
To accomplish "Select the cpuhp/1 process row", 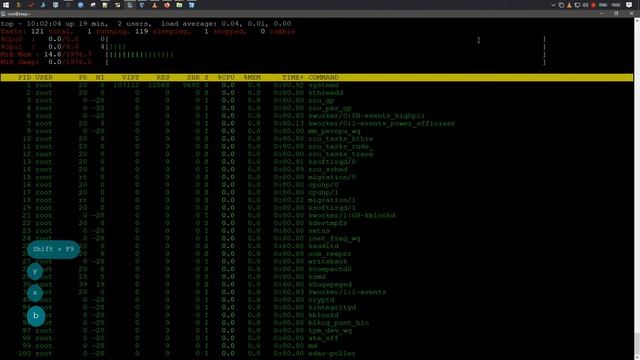I will coord(317,192).
